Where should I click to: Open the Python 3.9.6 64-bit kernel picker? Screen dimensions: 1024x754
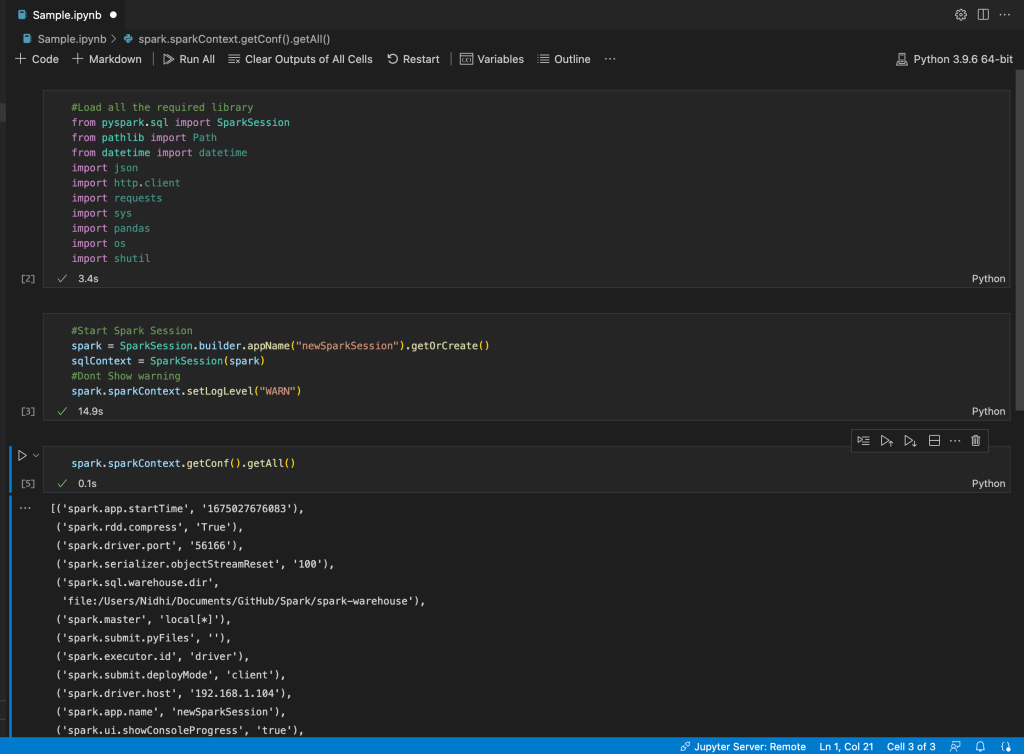tap(954, 59)
